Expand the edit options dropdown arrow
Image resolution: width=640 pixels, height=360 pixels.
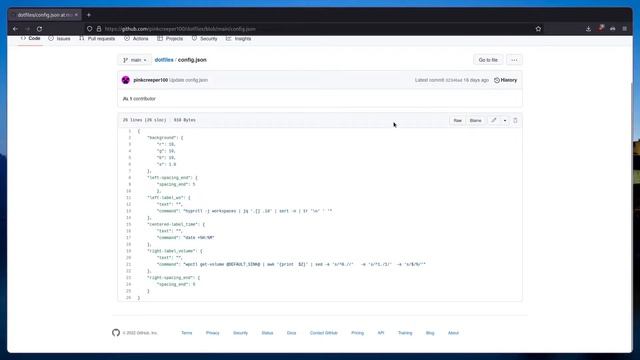click(505, 120)
